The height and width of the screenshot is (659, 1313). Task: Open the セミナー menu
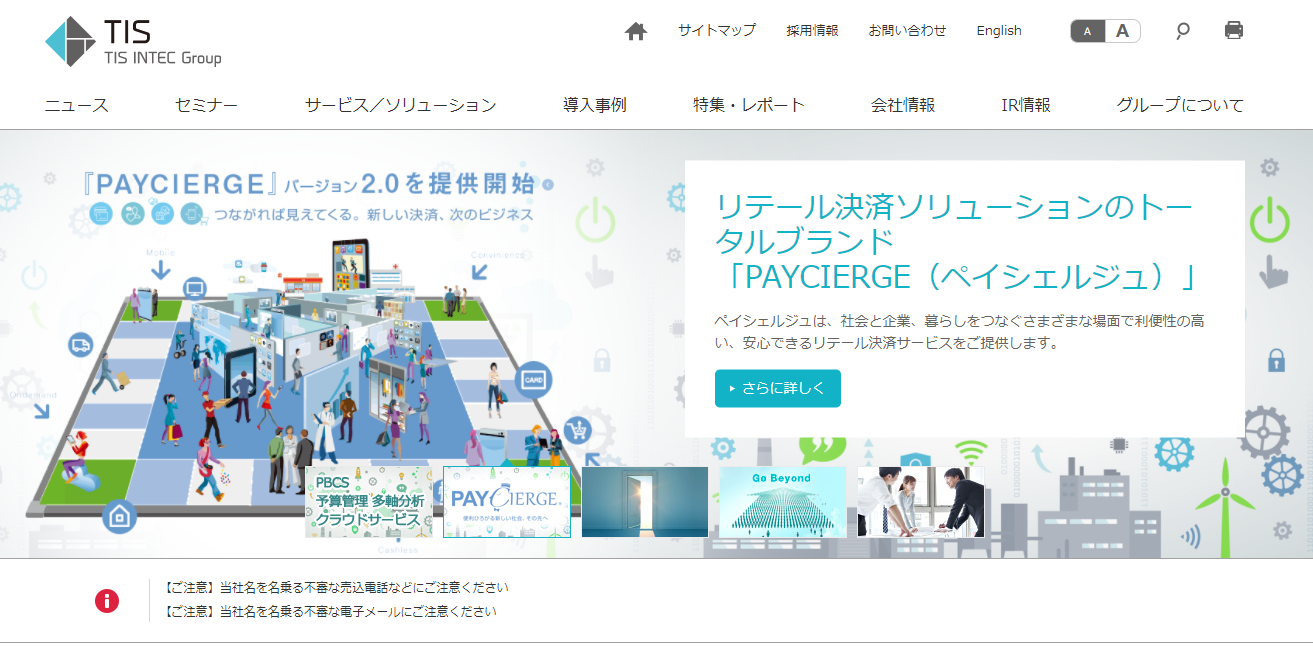206,105
